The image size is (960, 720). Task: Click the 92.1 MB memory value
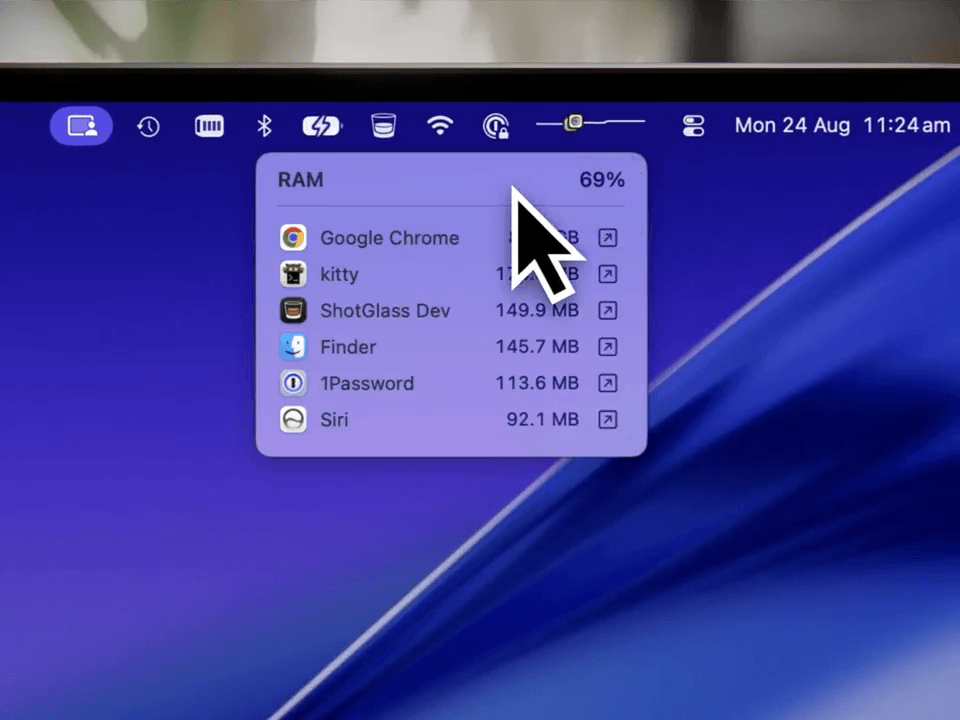(x=542, y=419)
